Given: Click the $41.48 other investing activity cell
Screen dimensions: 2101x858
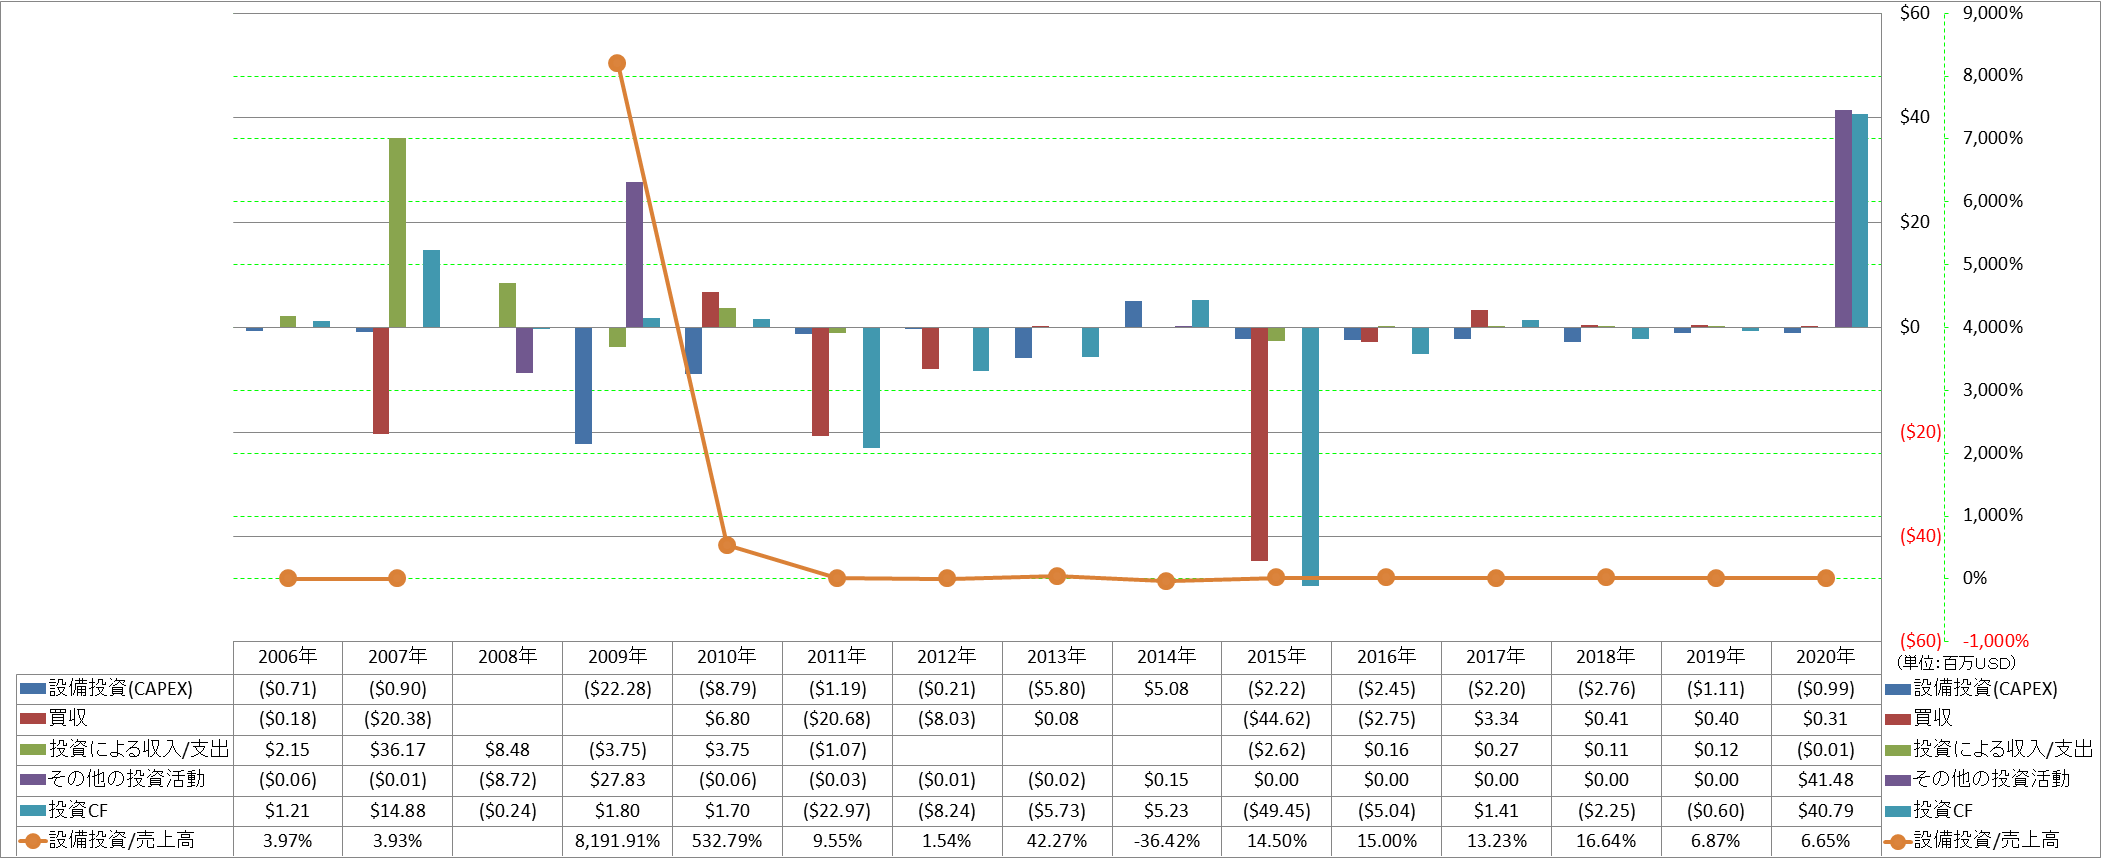Looking at the screenshot, I should click(x=1825, y=780).
